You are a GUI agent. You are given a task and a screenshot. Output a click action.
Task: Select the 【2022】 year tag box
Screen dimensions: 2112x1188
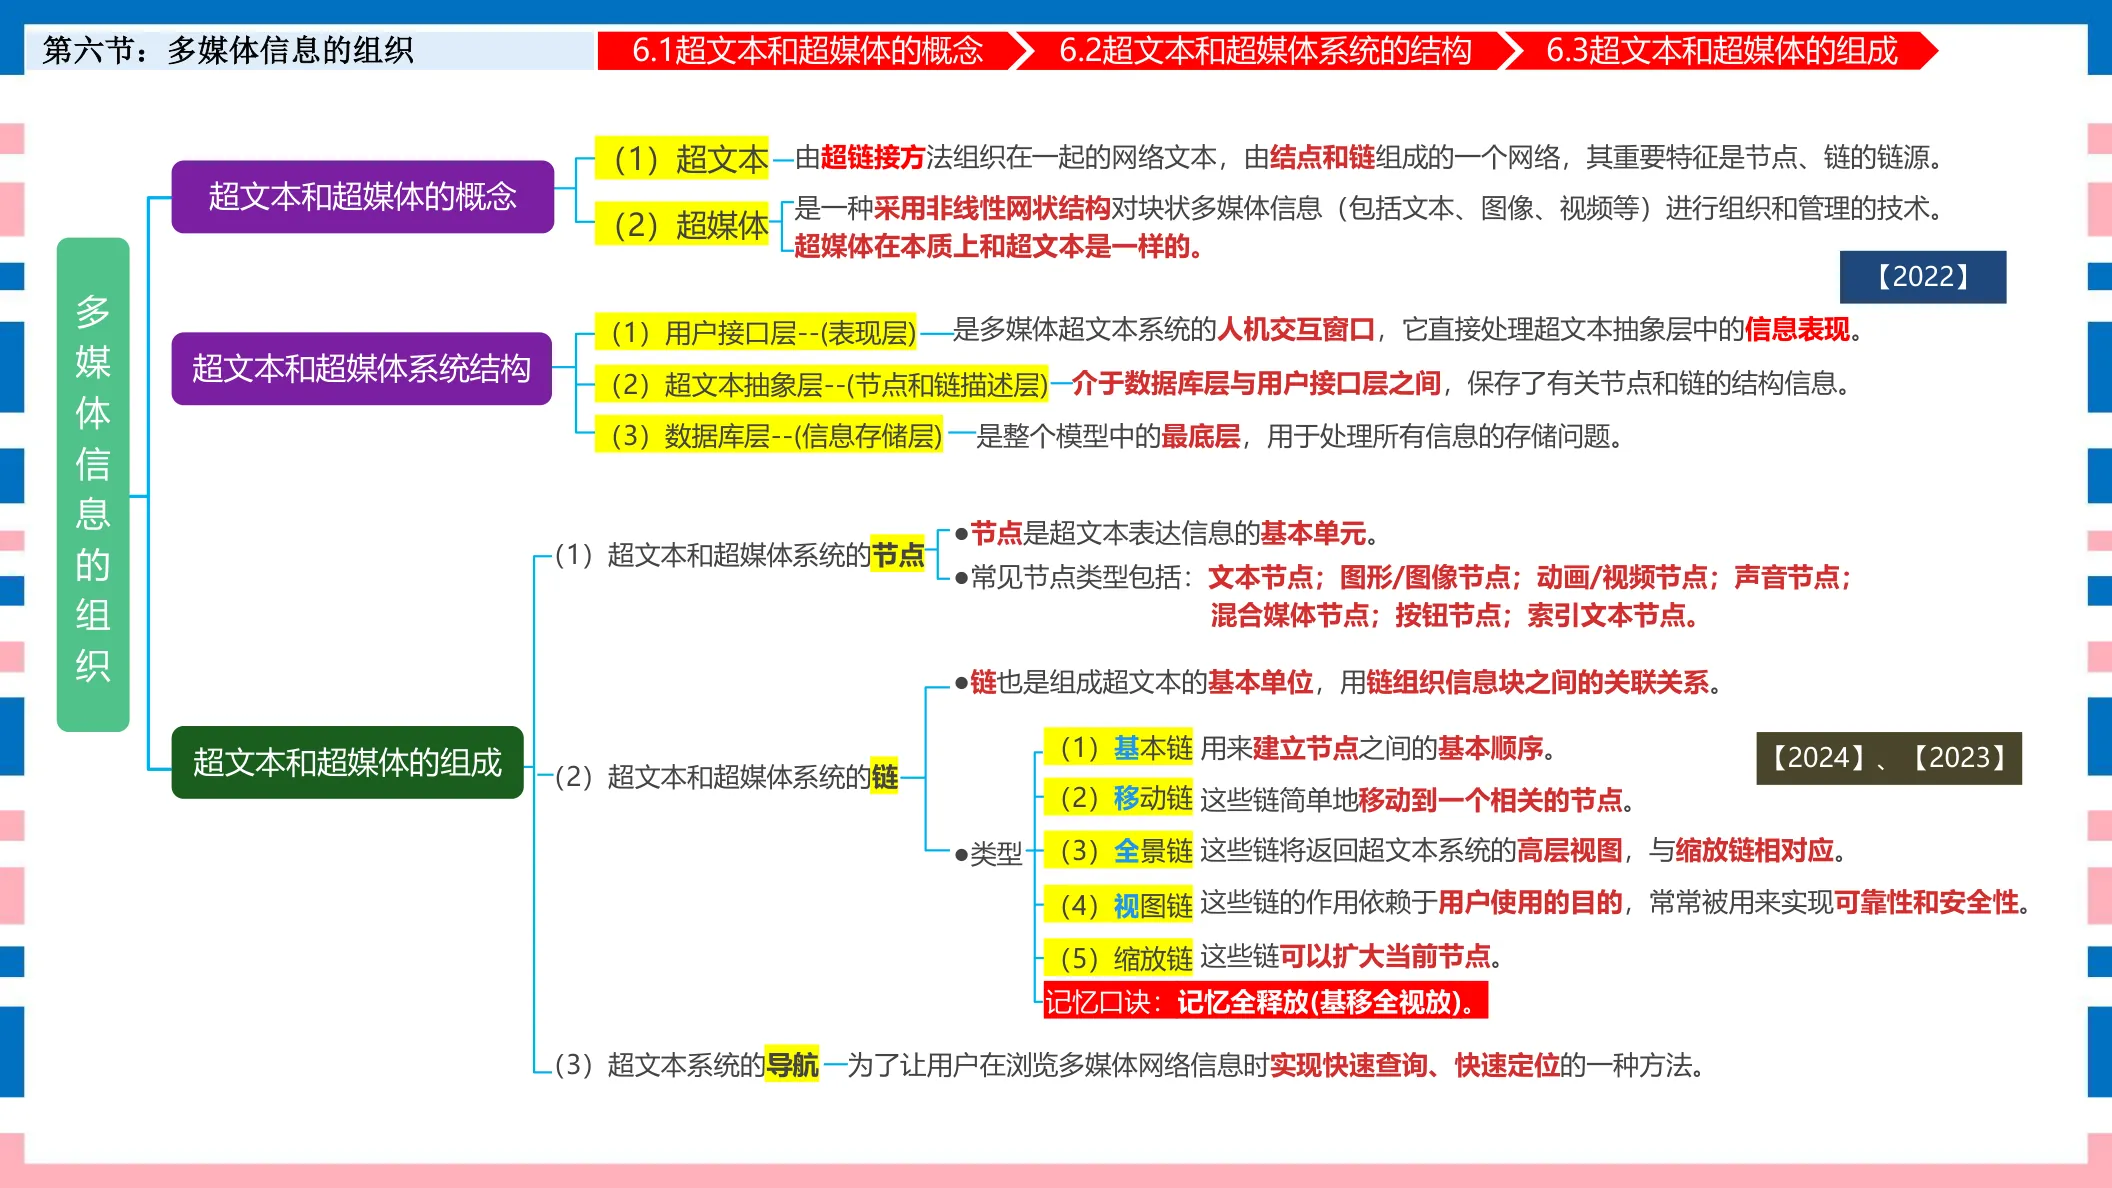click(1923, 277)
